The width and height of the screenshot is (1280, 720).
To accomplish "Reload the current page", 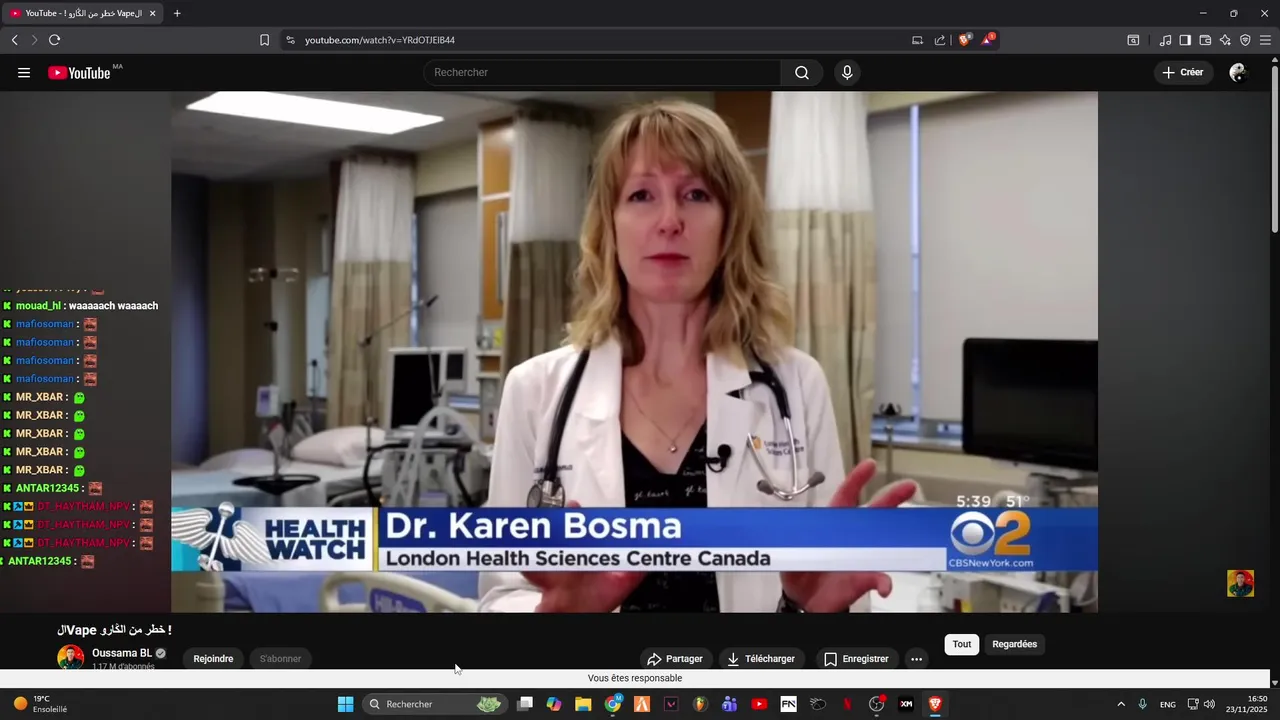I will [x=55, y=40].
